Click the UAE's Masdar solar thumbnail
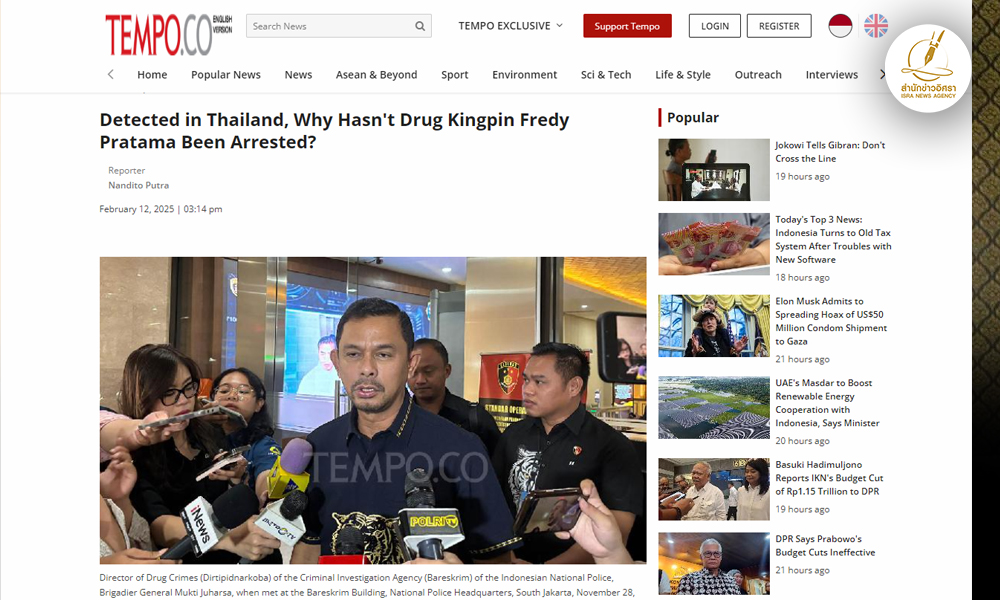Viewport: 1000px width, 600px height. point(714,407)
